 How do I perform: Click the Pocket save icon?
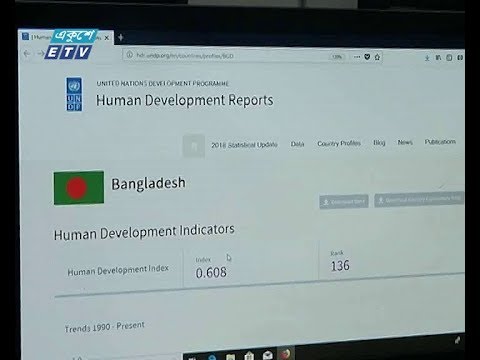click(367, 57)
